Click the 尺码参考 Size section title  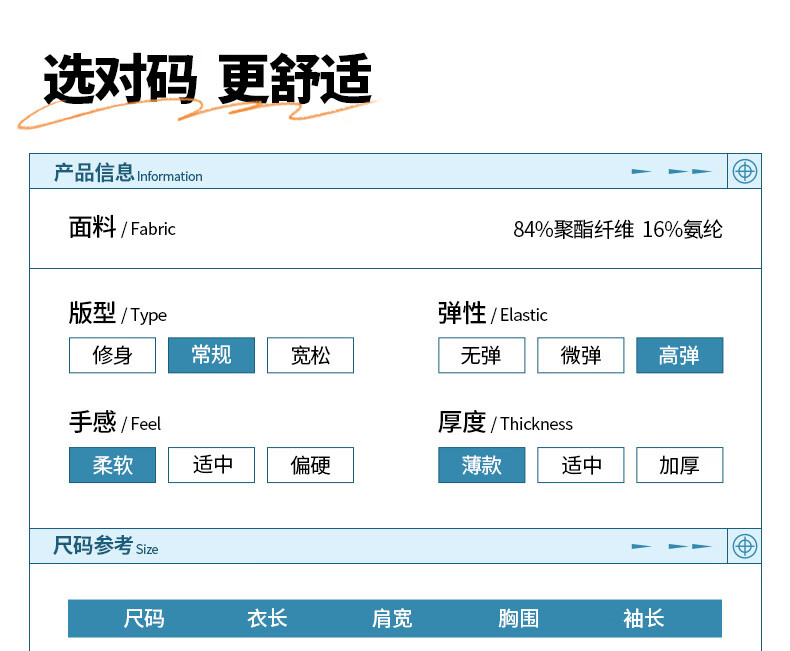[x=106, y=546]
